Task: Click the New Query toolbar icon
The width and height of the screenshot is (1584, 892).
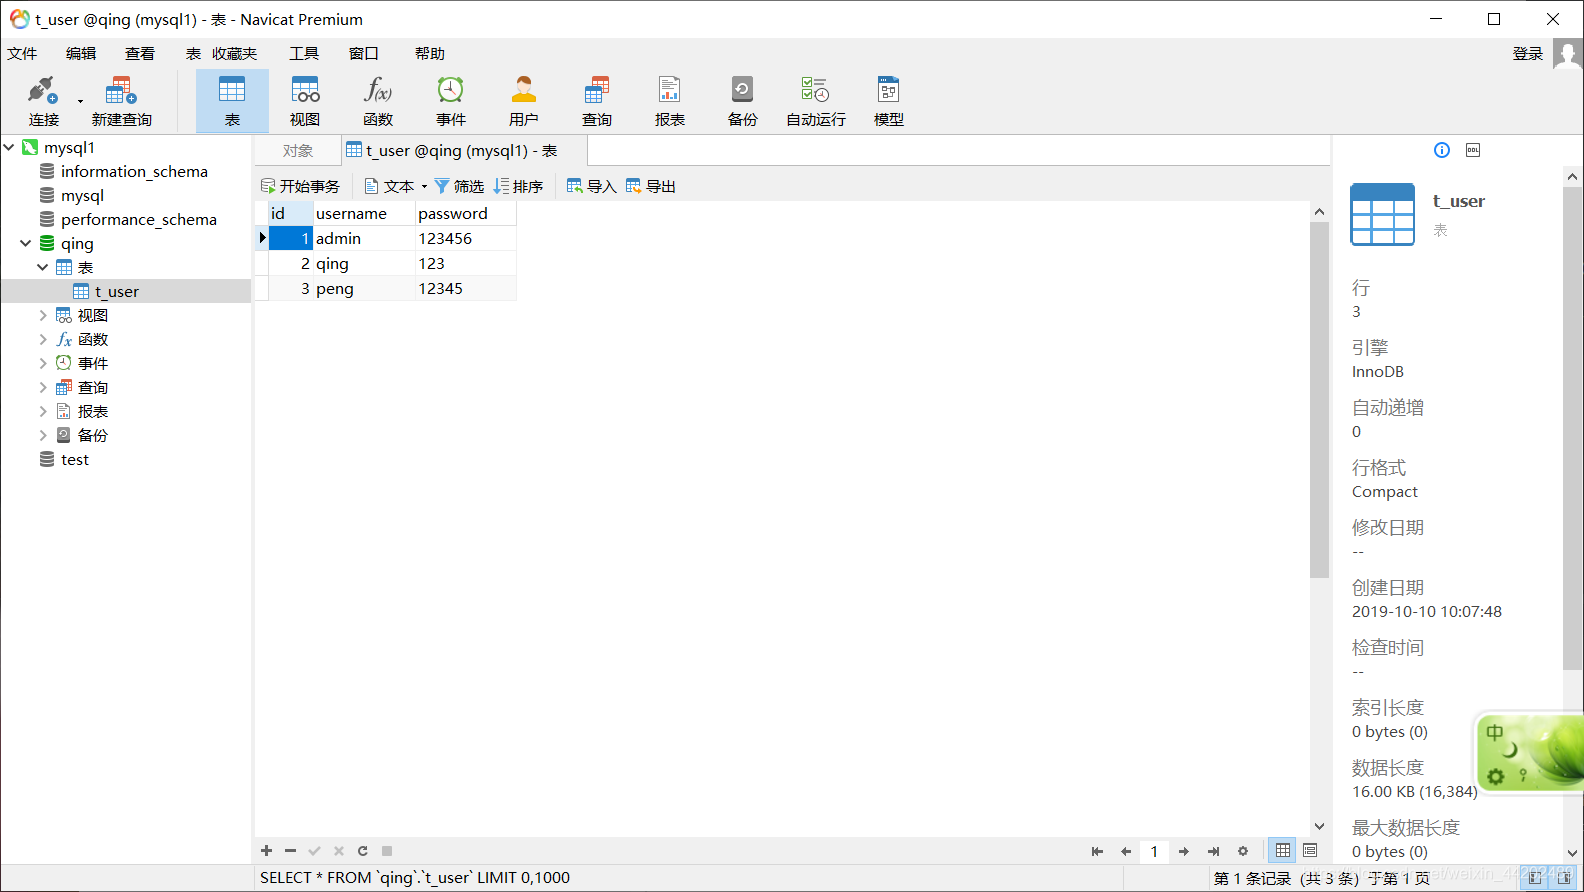Action: pyautogui.click(x=121, y=101)
